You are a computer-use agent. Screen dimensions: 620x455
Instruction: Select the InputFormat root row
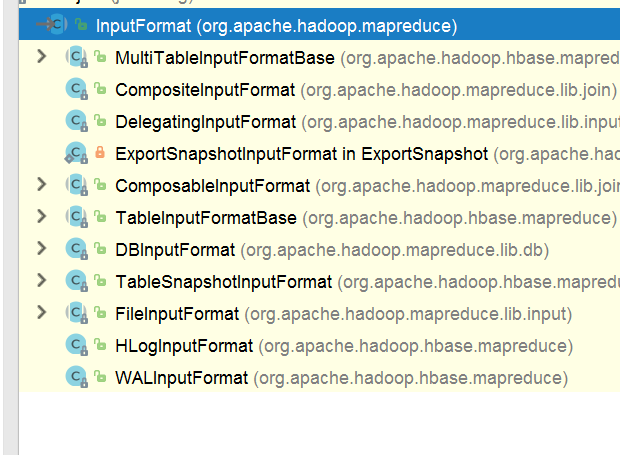tap(319, 25)
